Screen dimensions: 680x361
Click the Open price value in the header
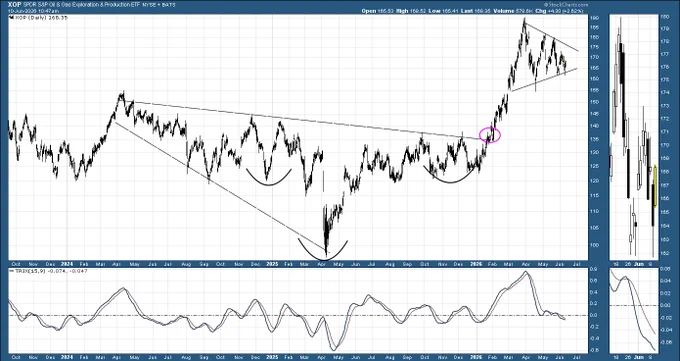point(386,11)
